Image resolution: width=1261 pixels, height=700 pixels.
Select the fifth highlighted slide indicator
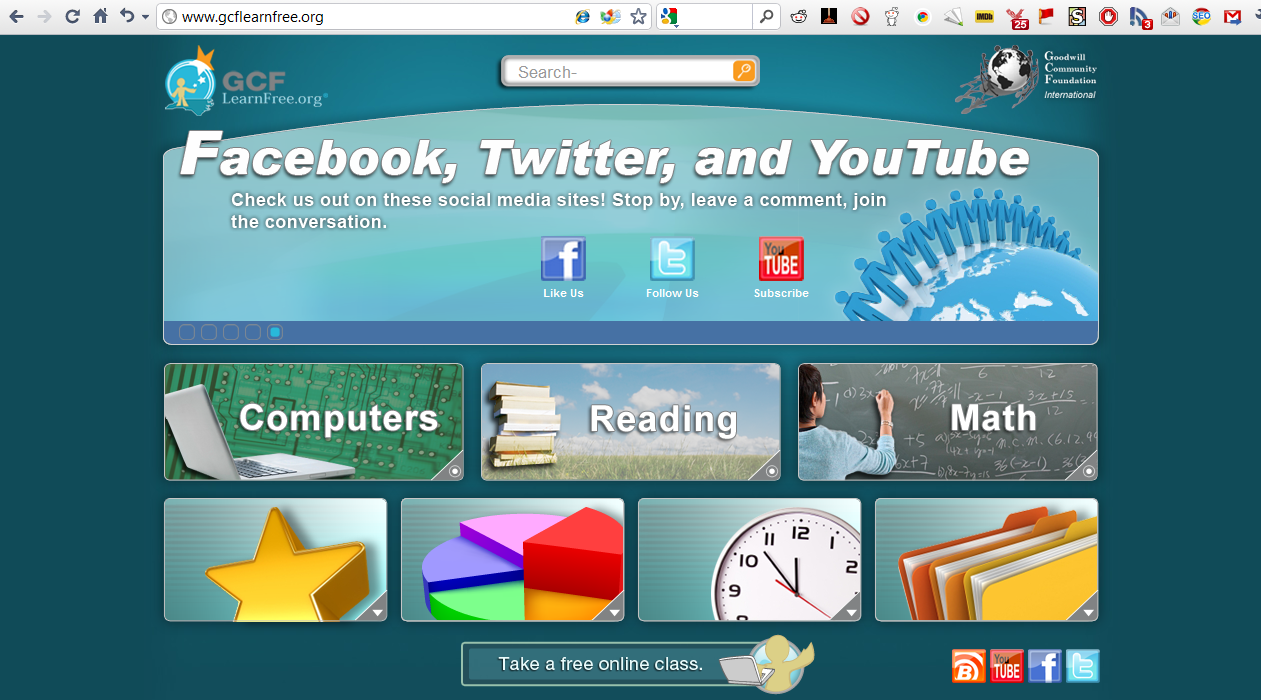click(275, 332)
